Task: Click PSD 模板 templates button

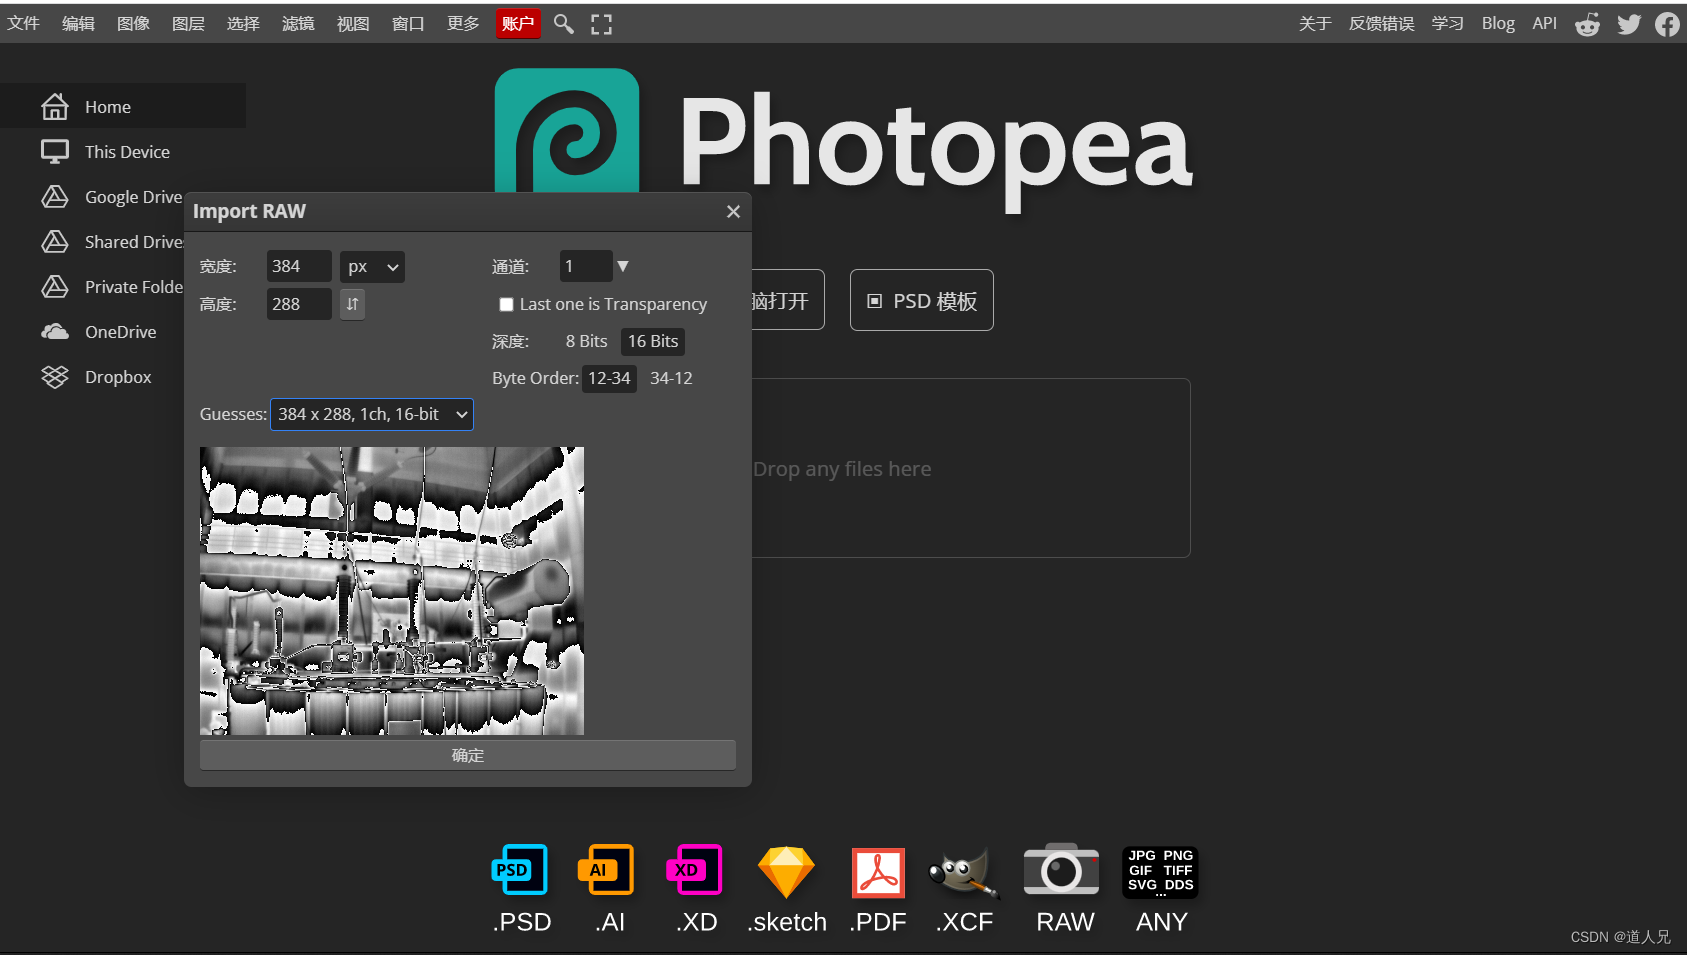Action: tap(922, 300)
